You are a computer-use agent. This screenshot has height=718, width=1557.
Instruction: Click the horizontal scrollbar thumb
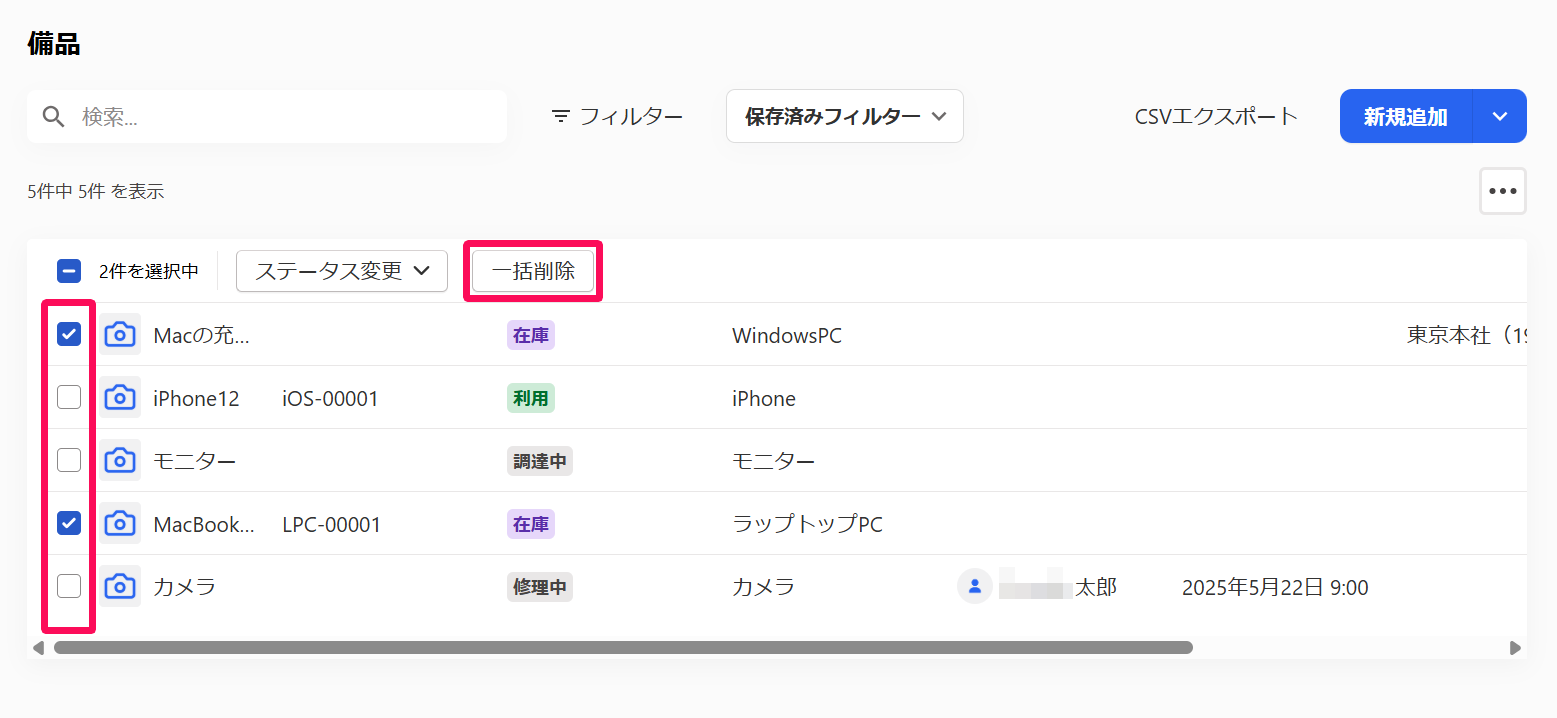coord(623,648)
